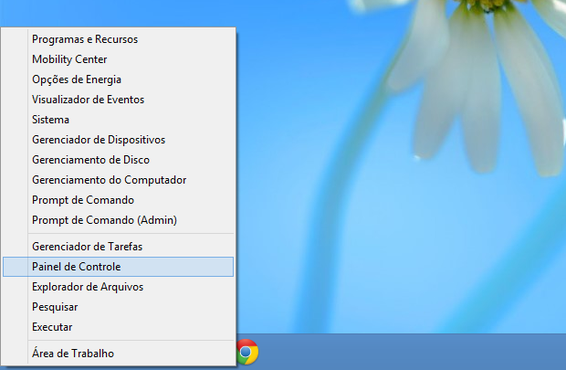The image size is (566, 370).
Task: Choose the Sistema entry
Action: [x=118, y=119]
